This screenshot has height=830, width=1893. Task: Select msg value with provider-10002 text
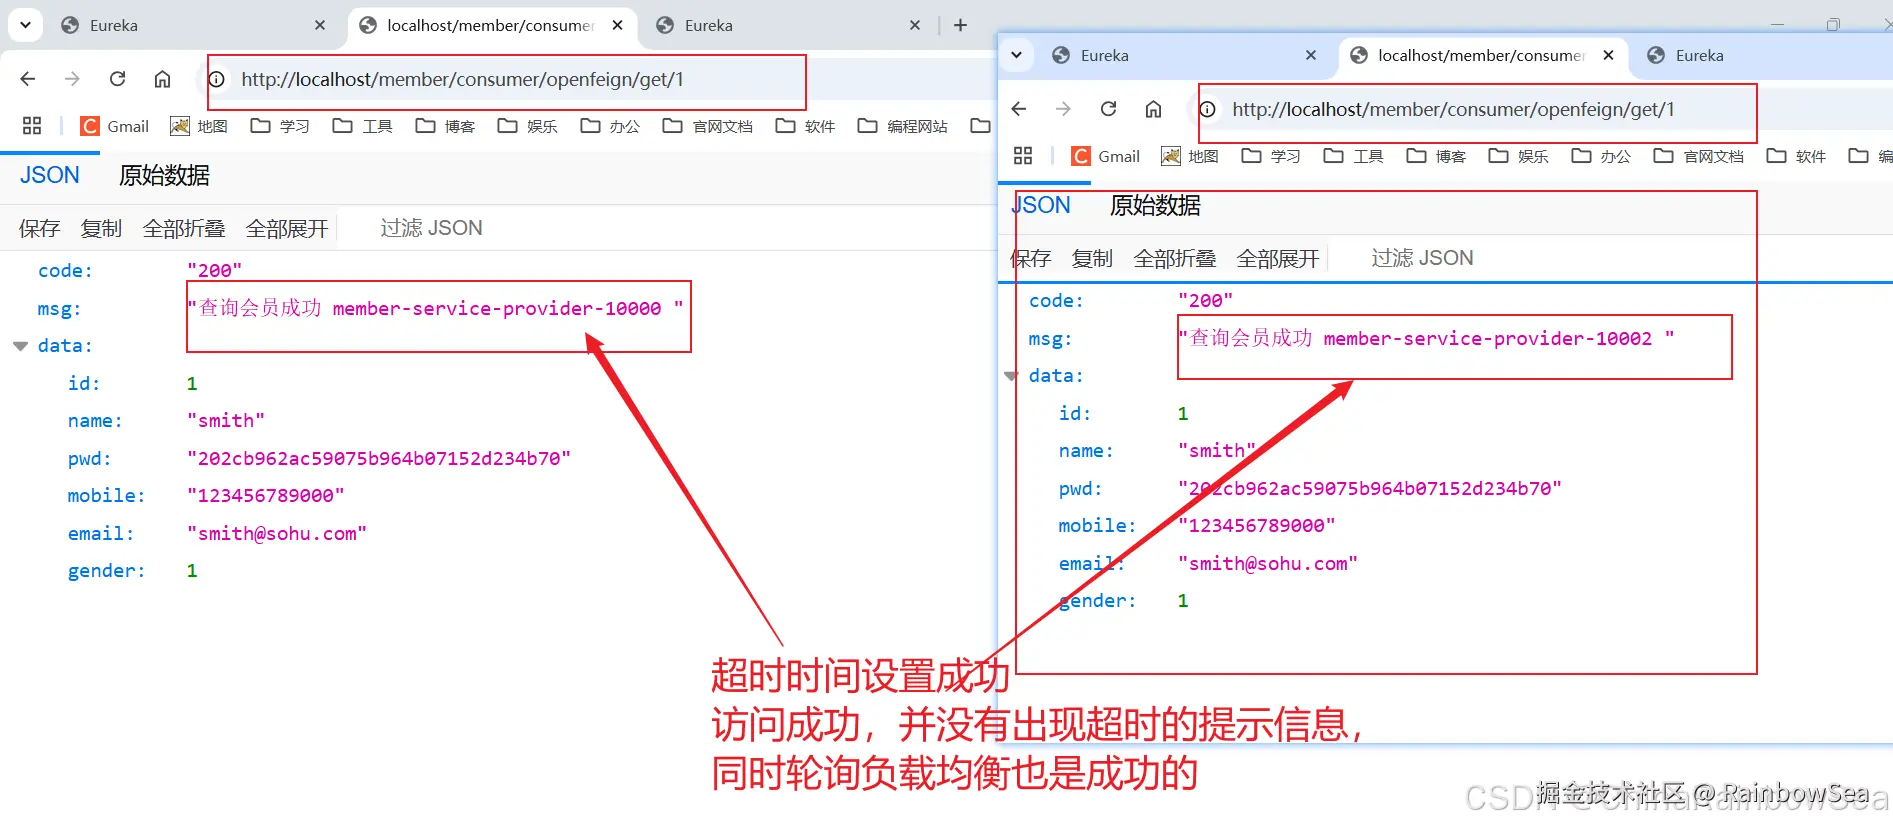pos(1427,338)
